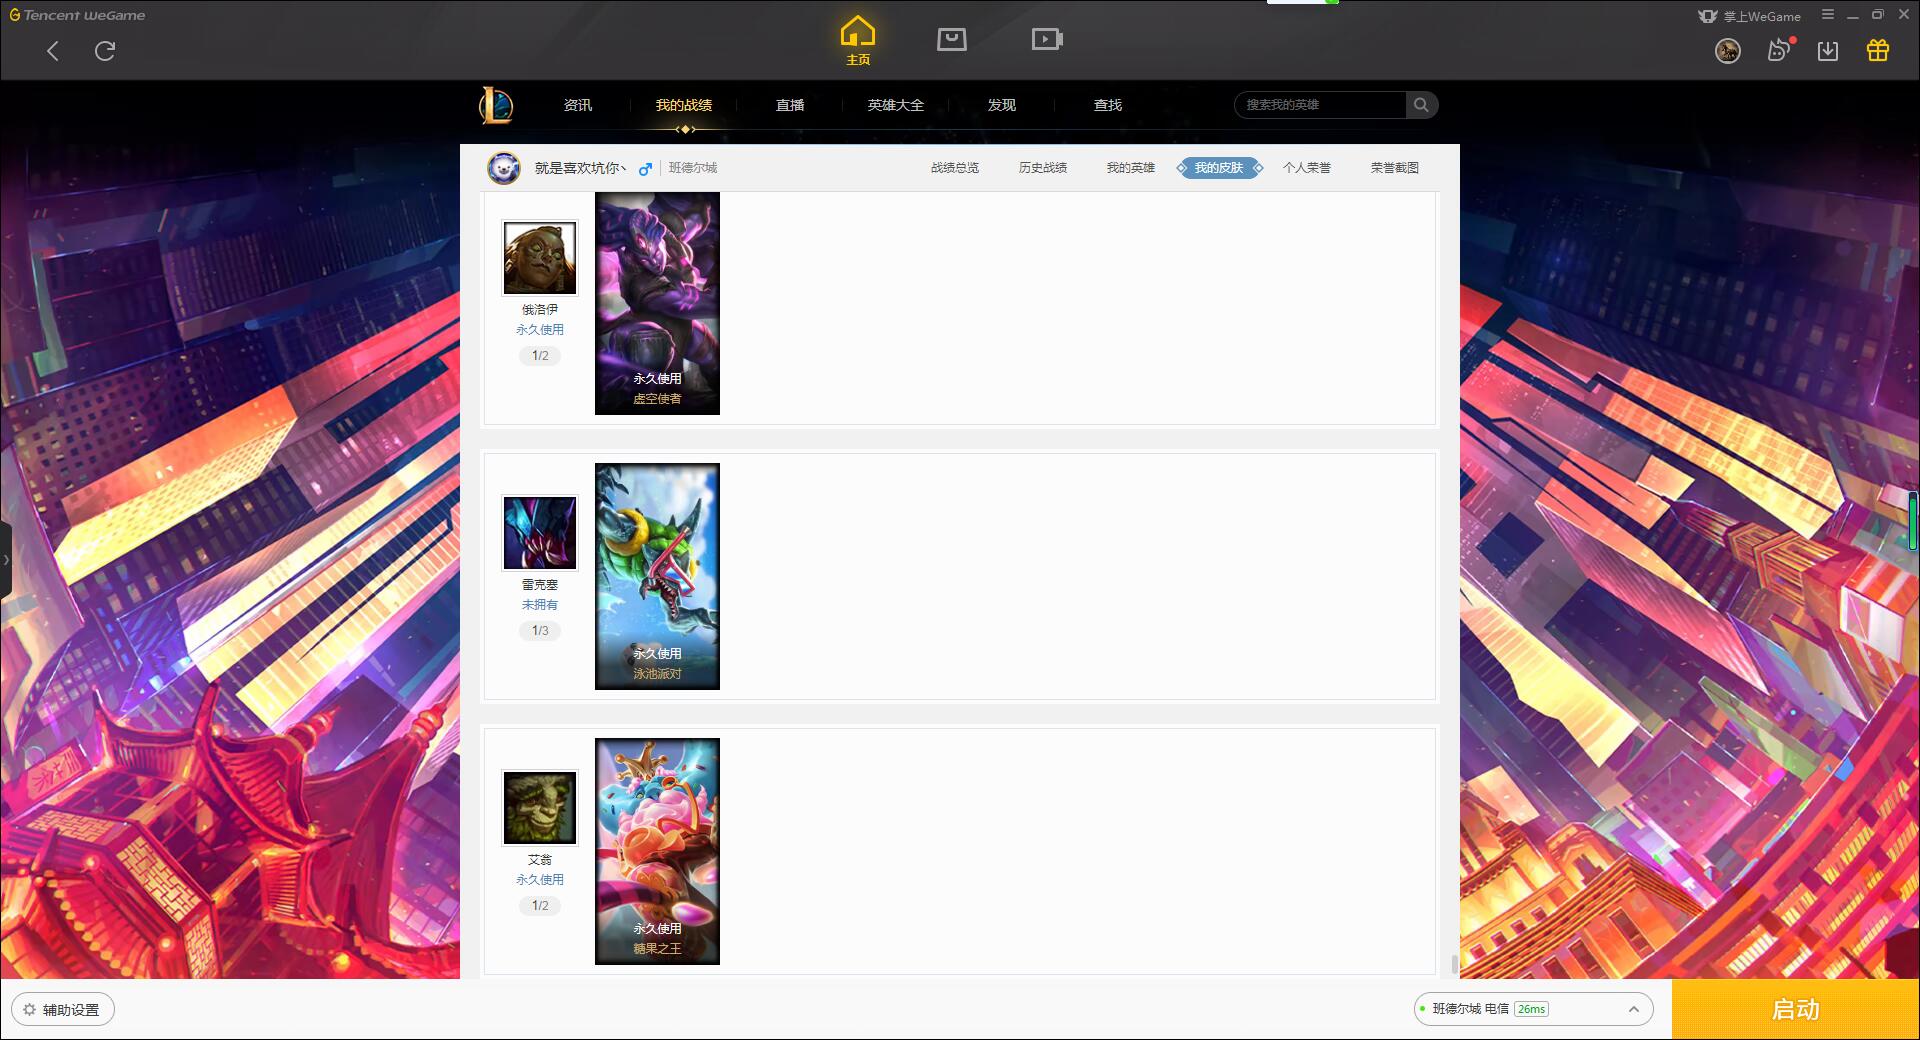This screenshot has height=1040, width=1920.
Task: Click the 永久使用 label under 艾翁
Action: pos(540,879)
